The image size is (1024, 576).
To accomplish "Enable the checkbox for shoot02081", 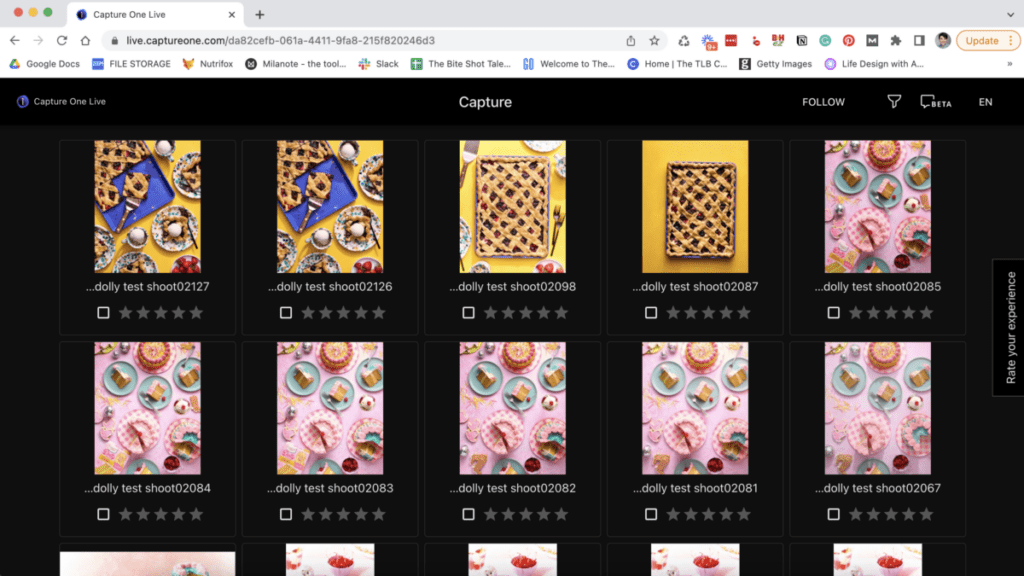I will click(x=651, y=515).
